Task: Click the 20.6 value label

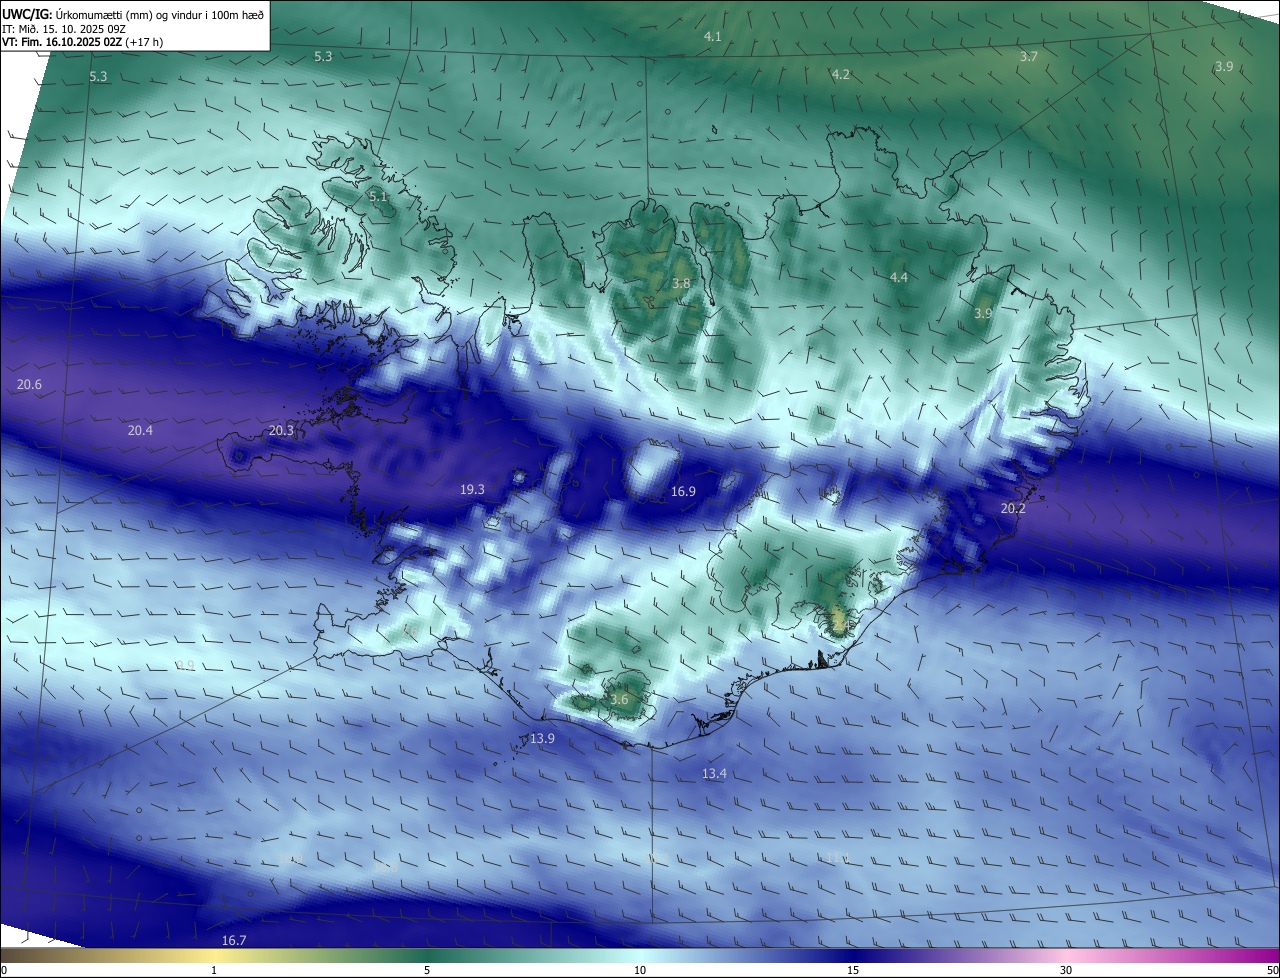Action: 30,384
